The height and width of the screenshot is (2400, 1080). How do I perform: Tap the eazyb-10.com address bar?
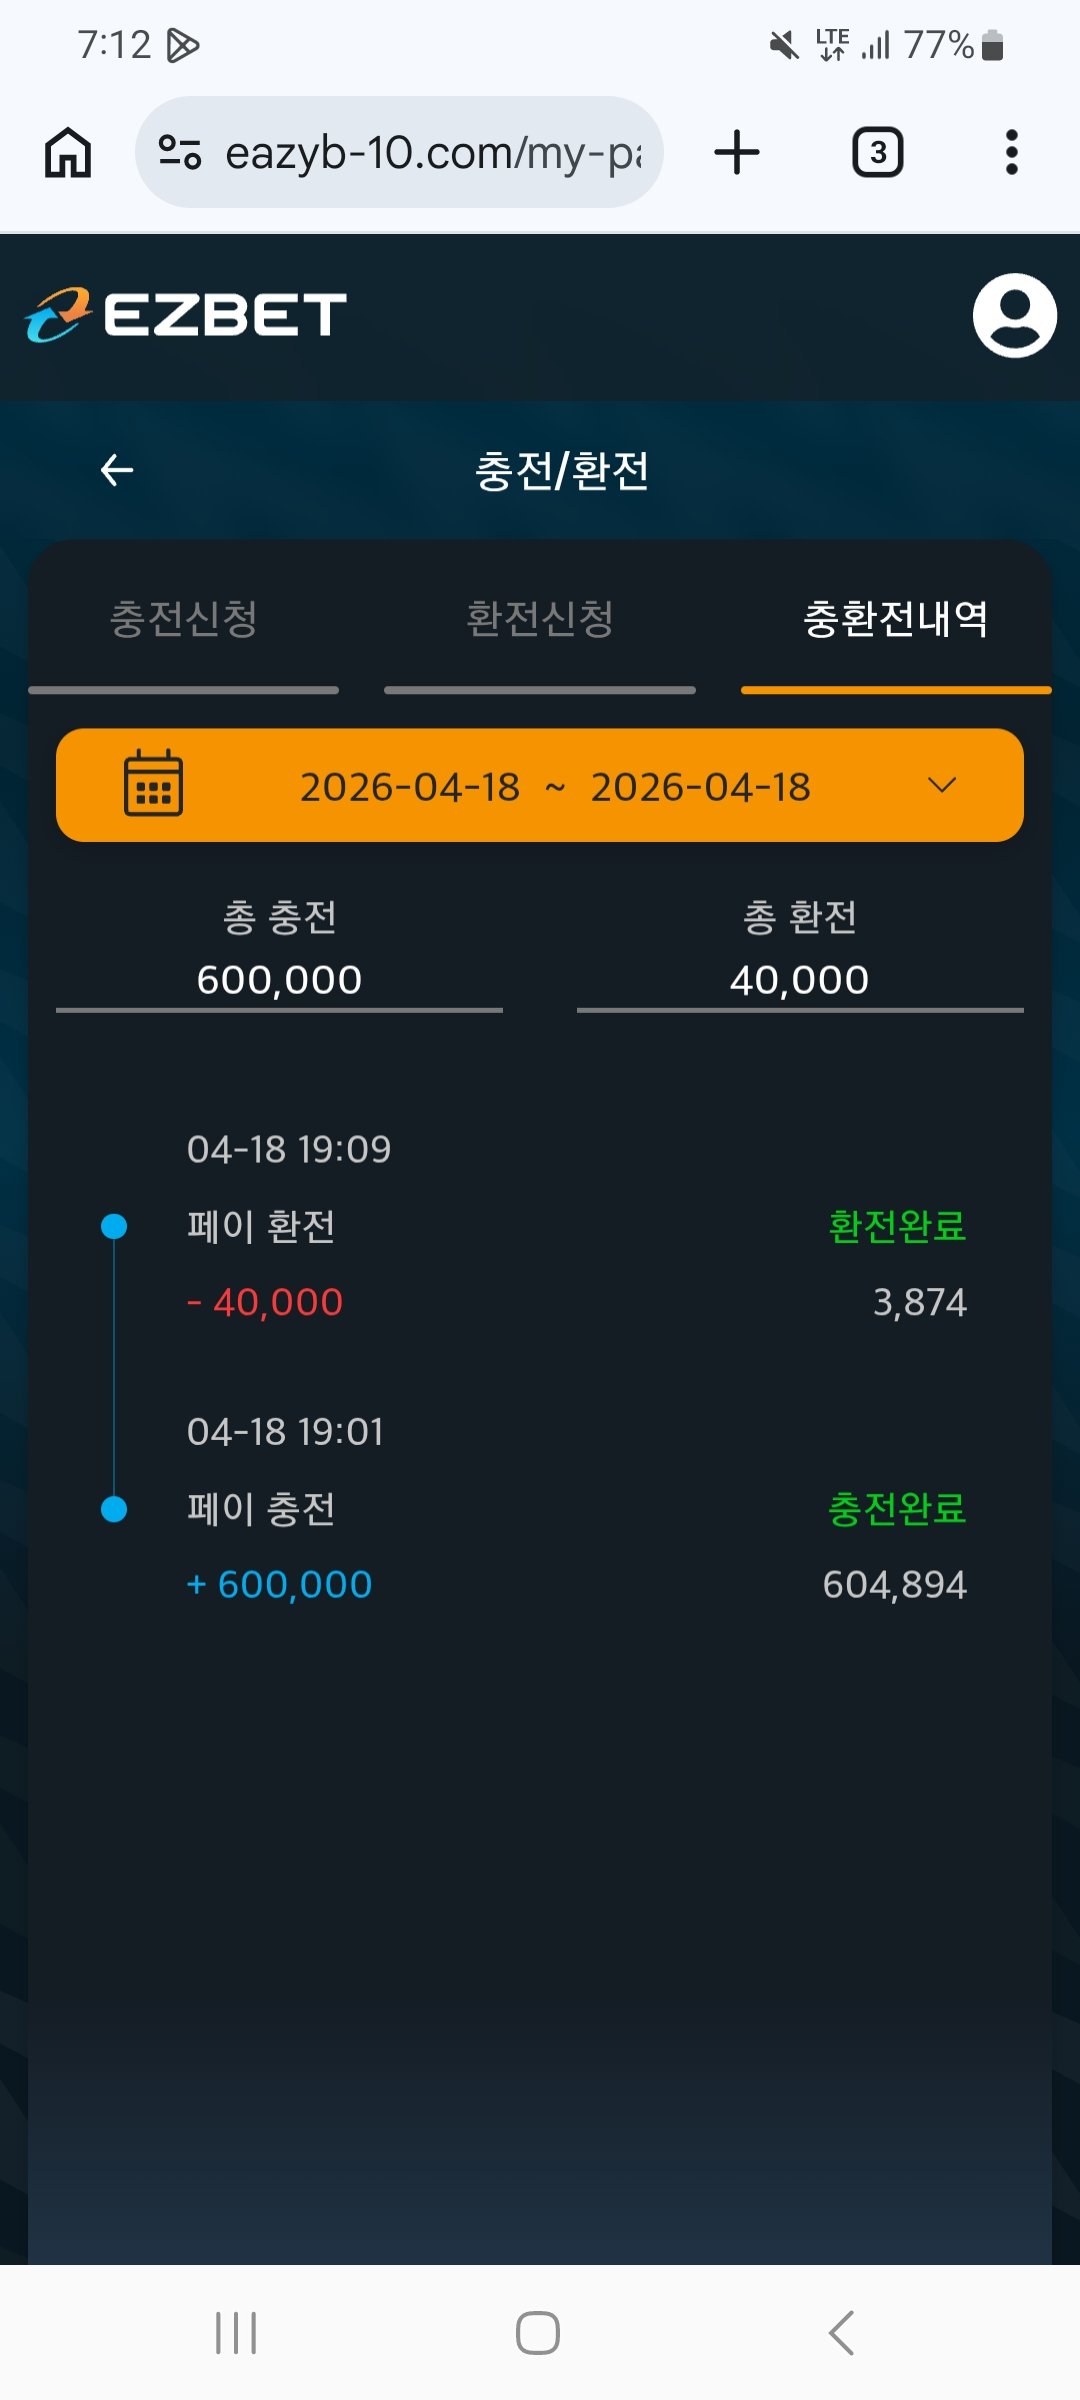432,153
